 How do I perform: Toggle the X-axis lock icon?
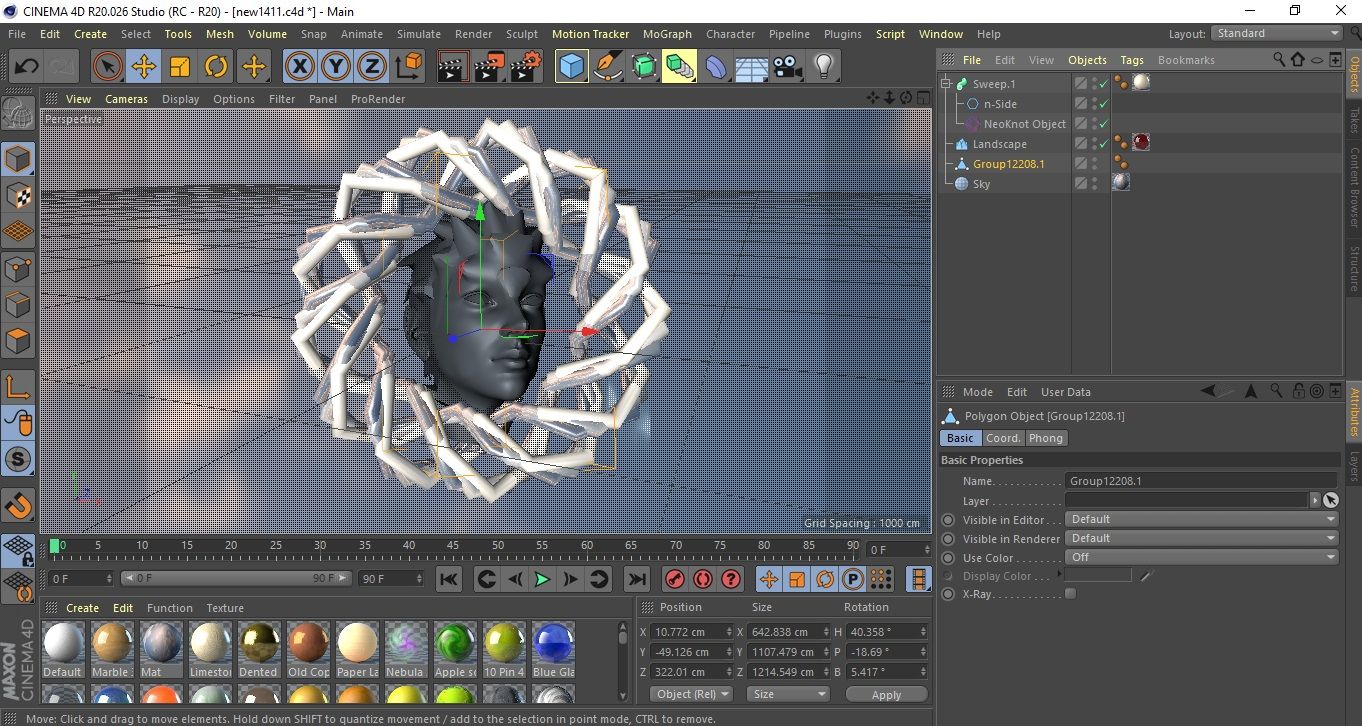click(299, 67)
